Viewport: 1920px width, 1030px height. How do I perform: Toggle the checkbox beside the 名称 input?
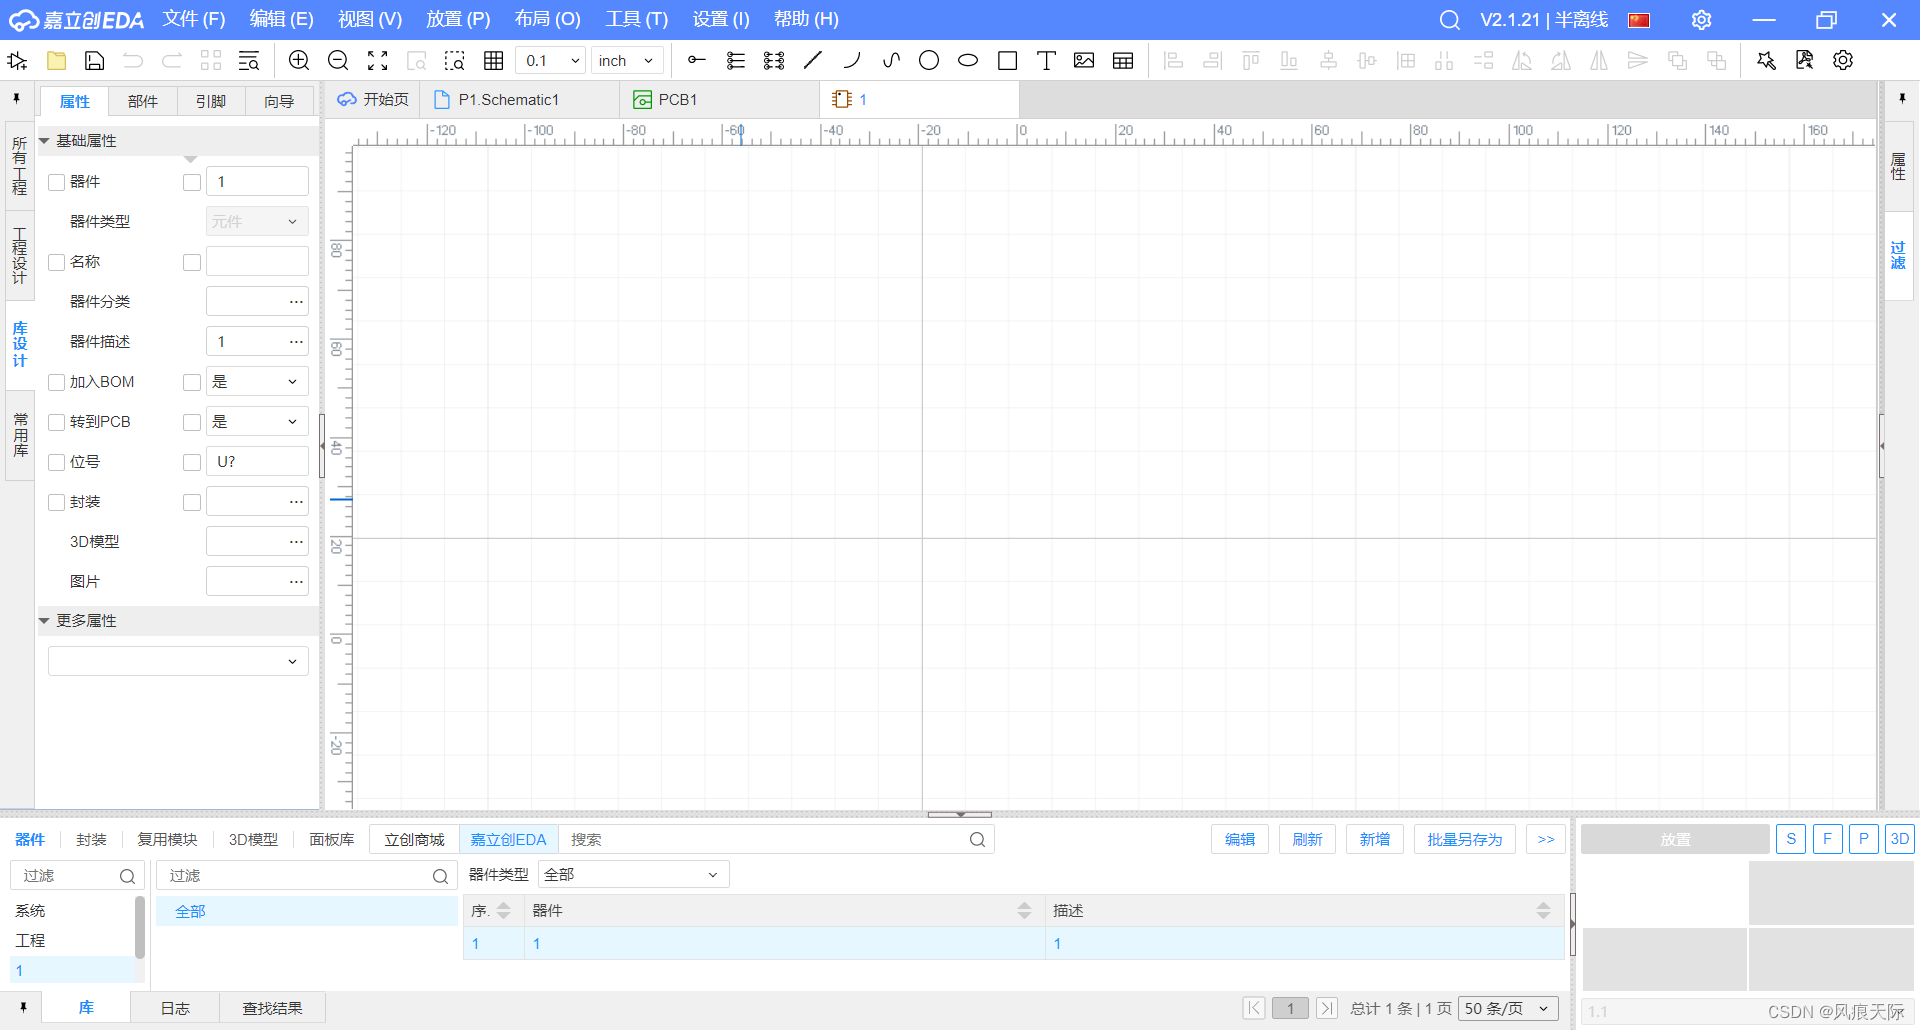192,262
